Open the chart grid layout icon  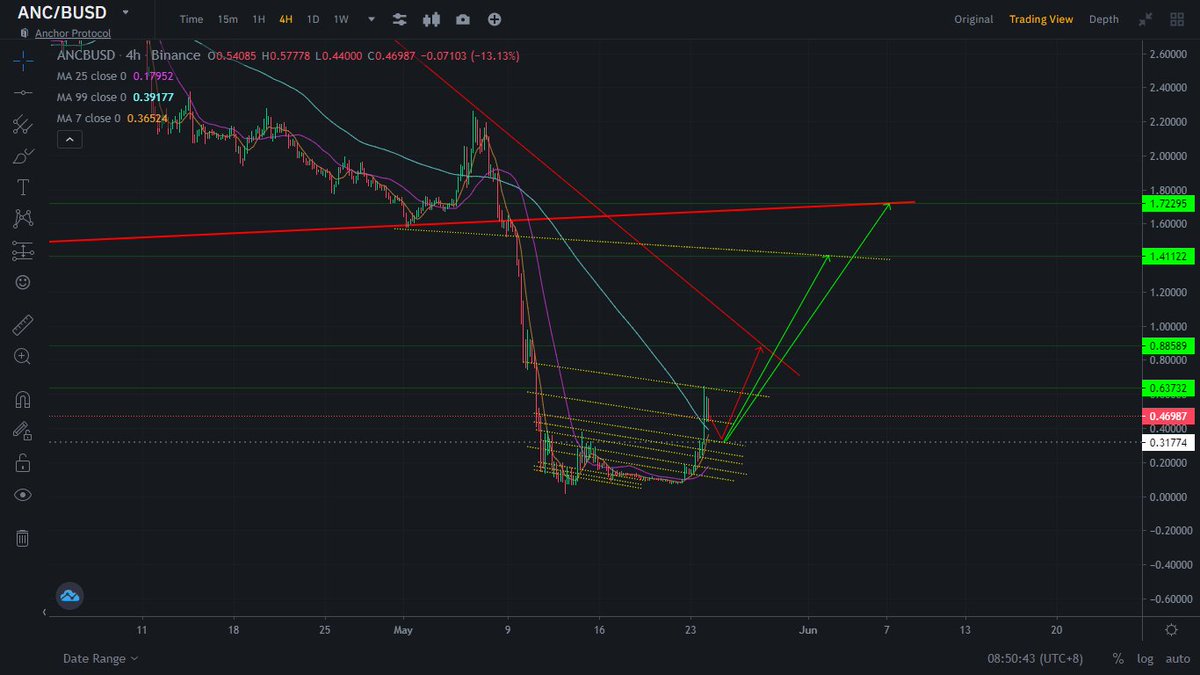1176,19
